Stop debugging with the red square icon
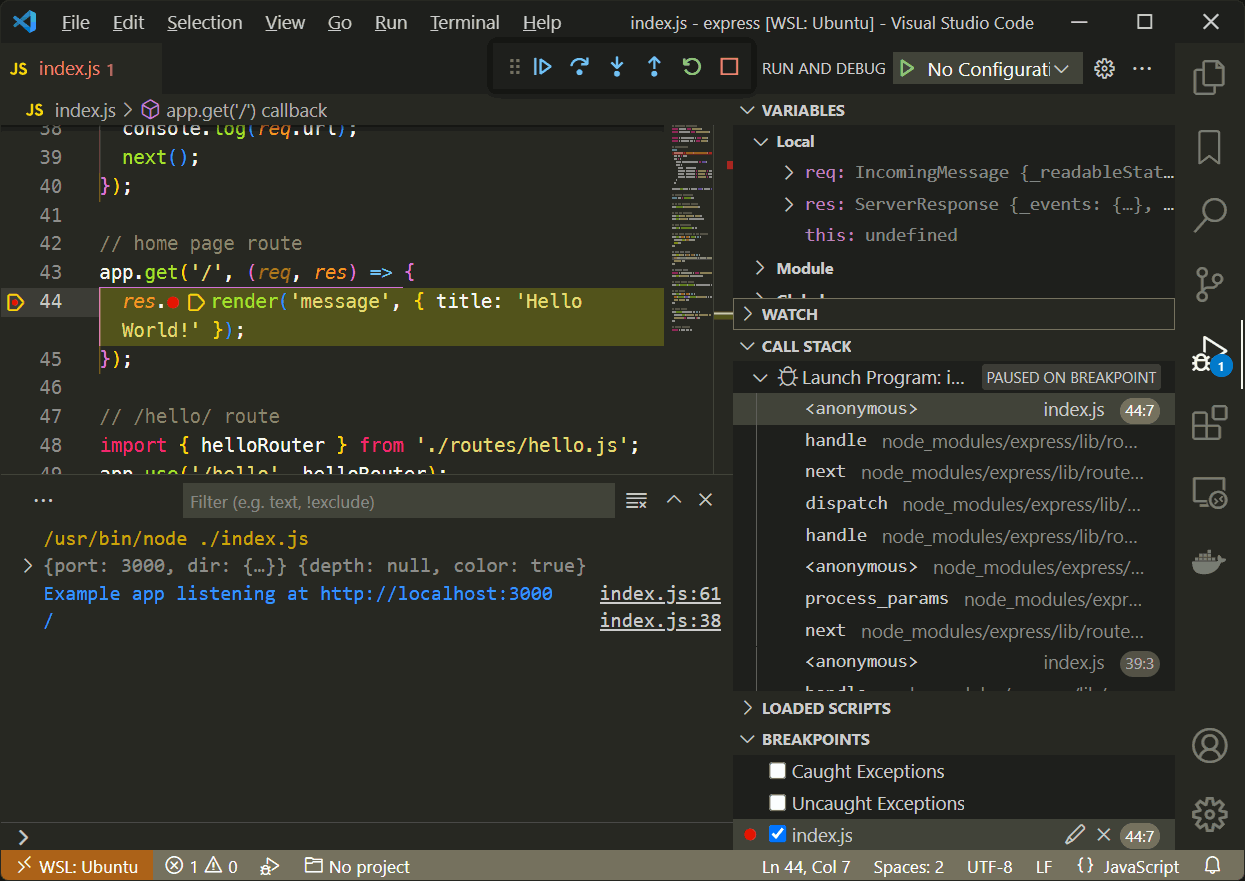1245x881 pixels. coord(729,66)
